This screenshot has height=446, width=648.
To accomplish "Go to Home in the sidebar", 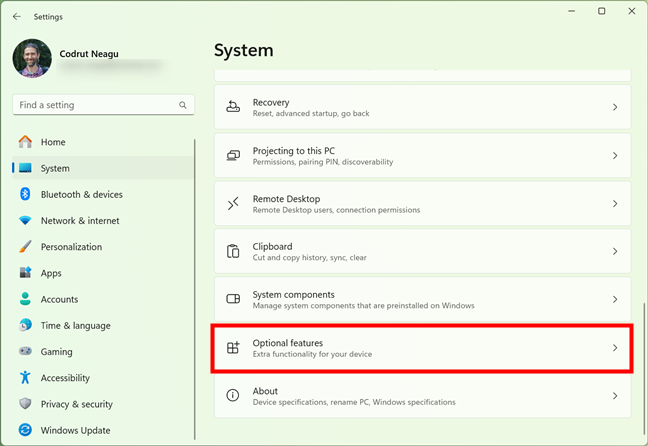I will (x=53, y=142).
